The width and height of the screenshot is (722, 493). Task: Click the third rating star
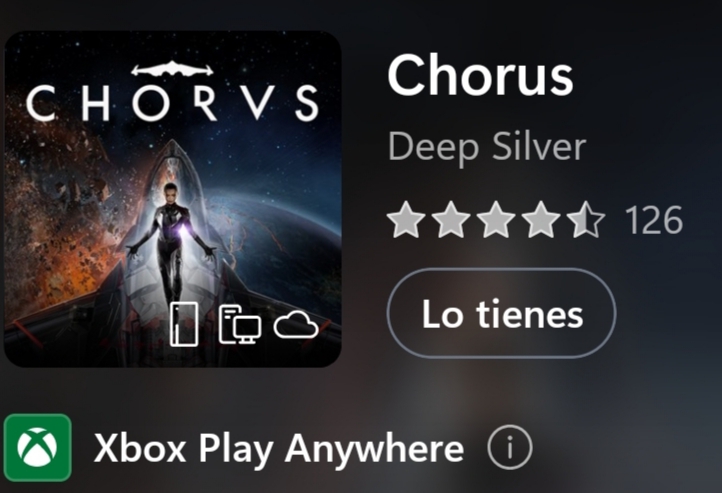coord(496,220)
